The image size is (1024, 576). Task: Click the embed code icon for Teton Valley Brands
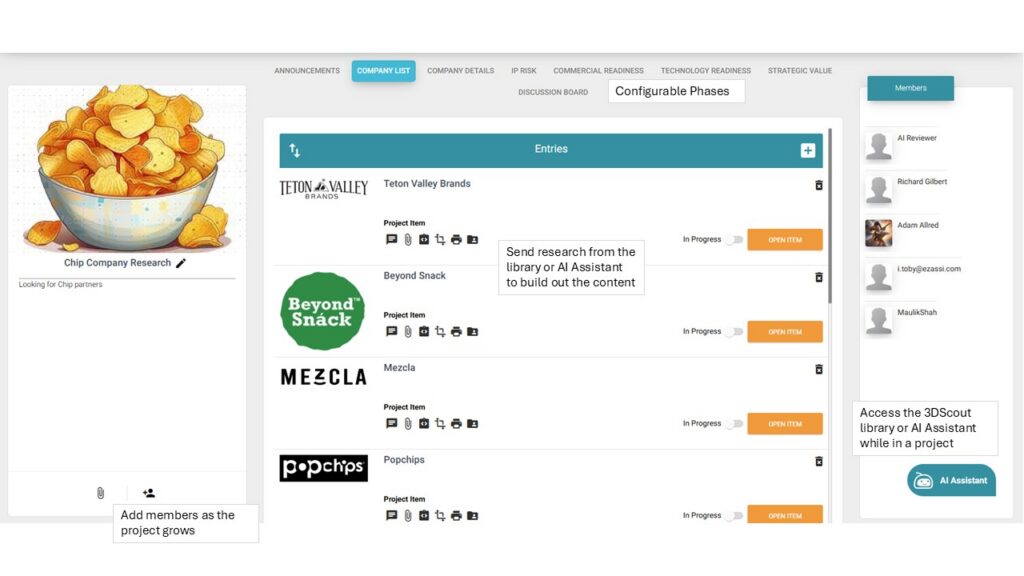pos(424,240)
